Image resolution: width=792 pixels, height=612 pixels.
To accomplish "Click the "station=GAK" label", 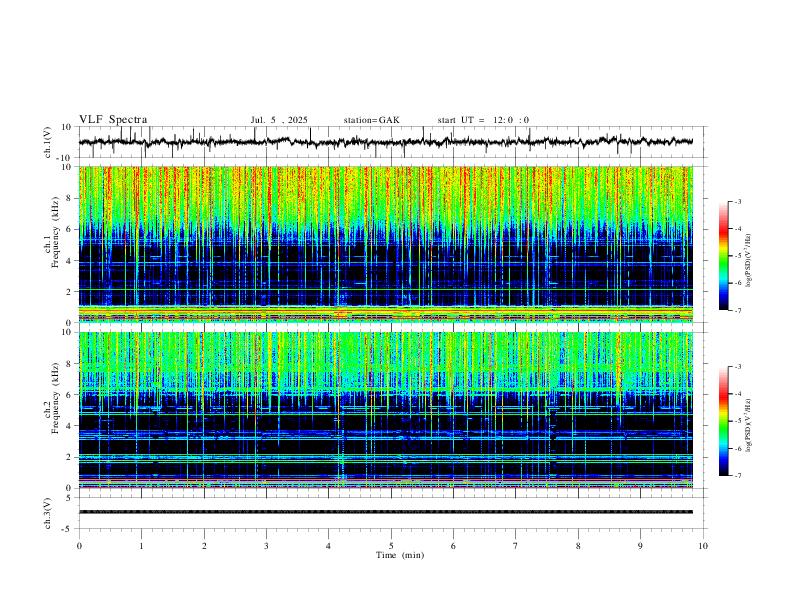I will [x=371, y=120].
